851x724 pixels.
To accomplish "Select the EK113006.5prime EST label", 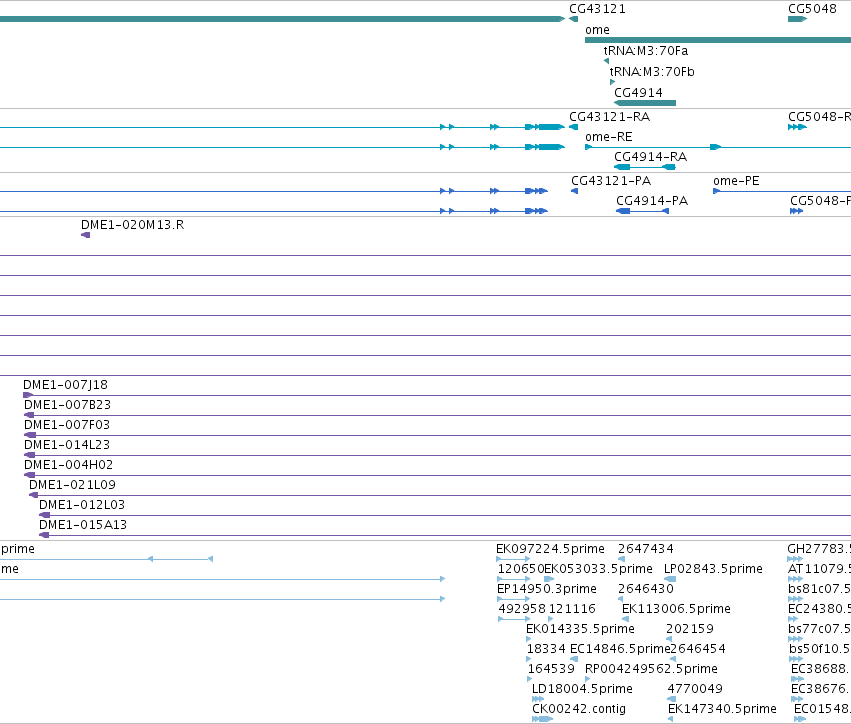I will tap(676, 609).
